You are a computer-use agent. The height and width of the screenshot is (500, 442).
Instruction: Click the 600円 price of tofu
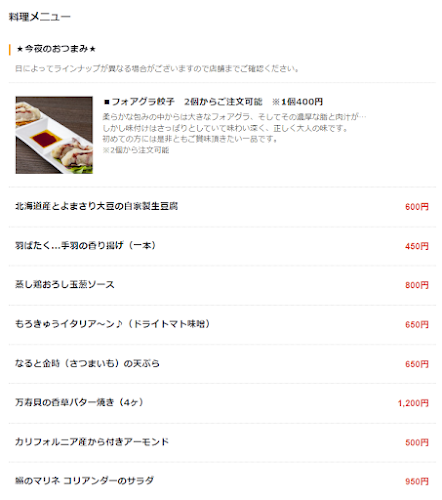[417, 207]
